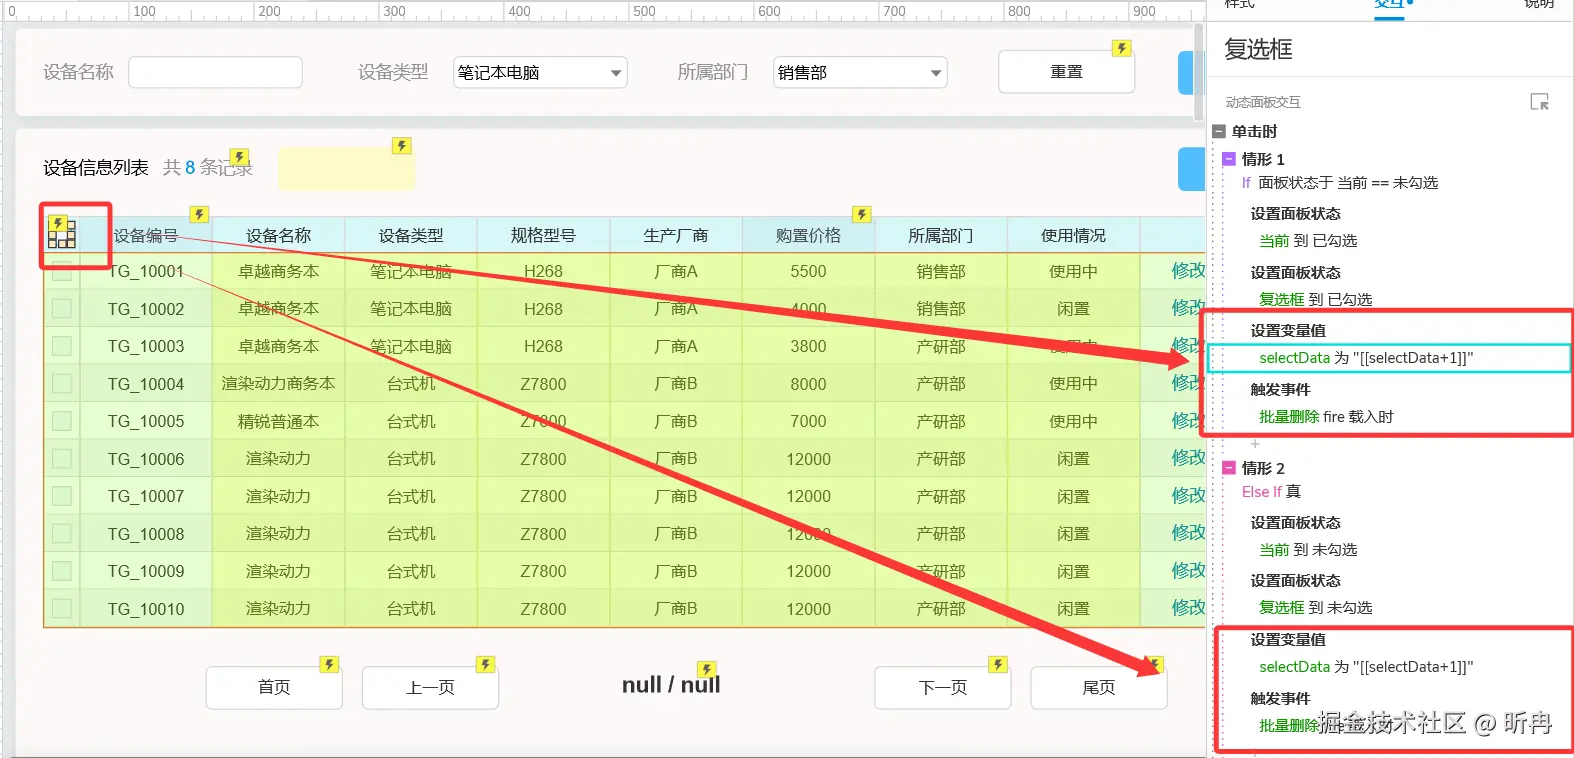Image resolution: width=1574 pixels, height=758 pixels.
Task: Tick the checkbox in the TG_10009 row
Action: point(62,571)
